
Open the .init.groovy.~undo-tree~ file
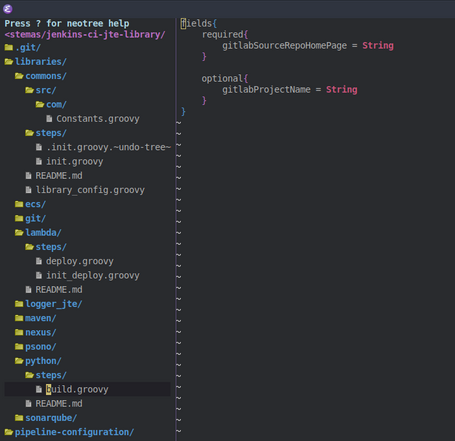(108, 147)
